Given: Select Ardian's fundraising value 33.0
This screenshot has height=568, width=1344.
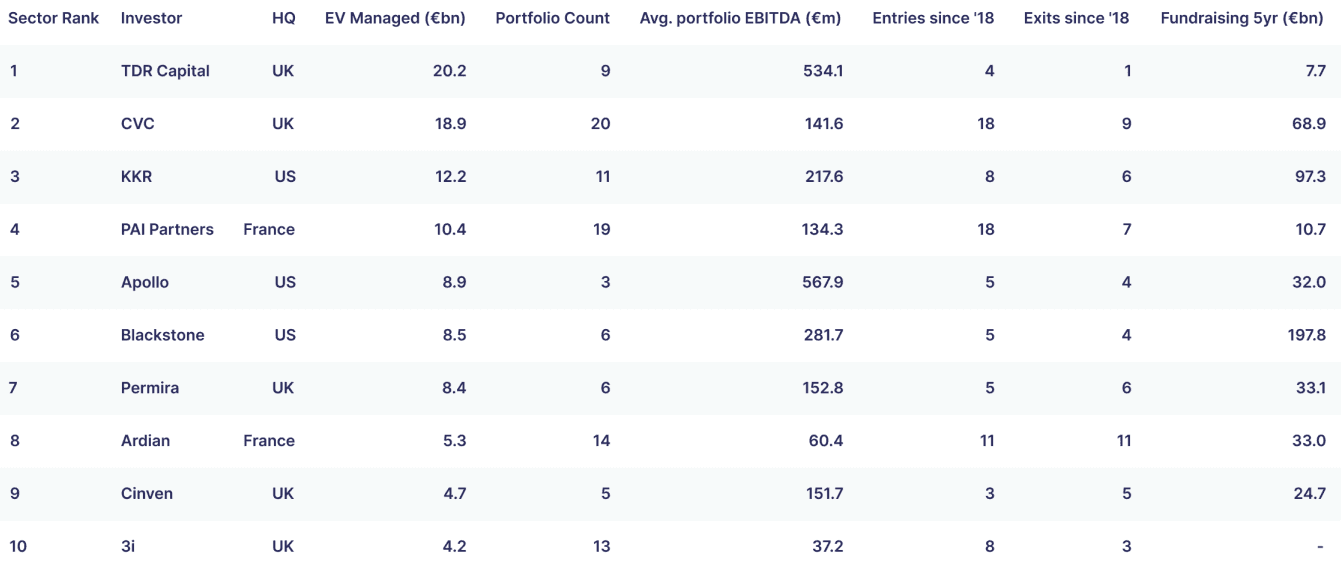Looking at the screenshot, I should [1309, 441].
